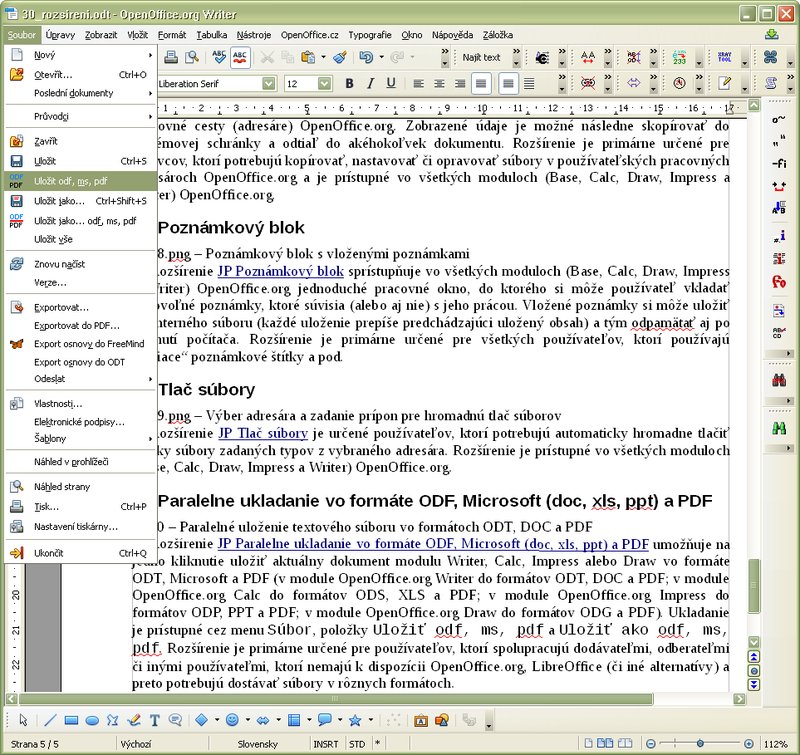Click the Undo arrow icon
This screenshot has height=755, width=800.
coord(366,57)
